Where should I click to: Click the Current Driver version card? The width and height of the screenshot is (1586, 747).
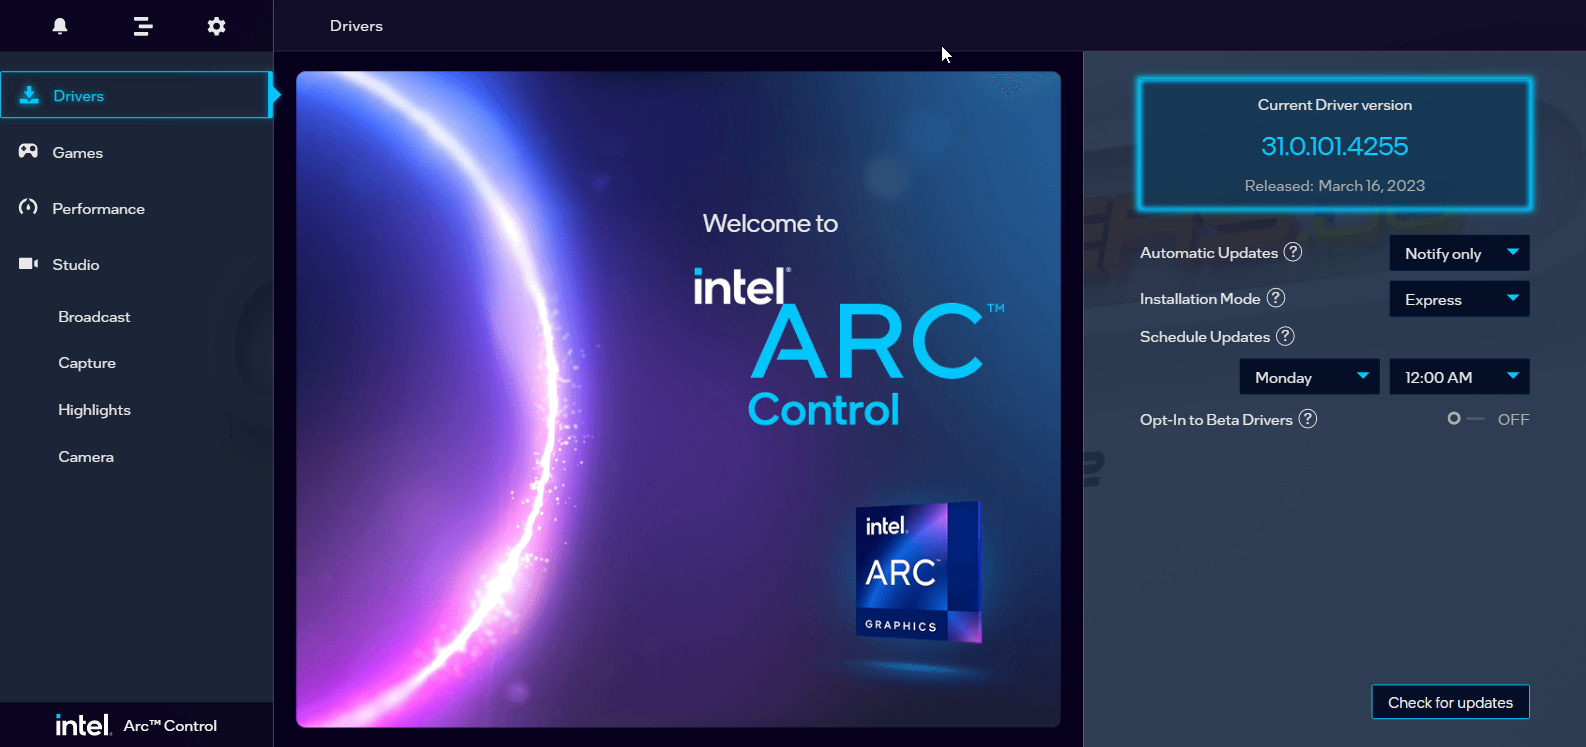pos(1334,144)
